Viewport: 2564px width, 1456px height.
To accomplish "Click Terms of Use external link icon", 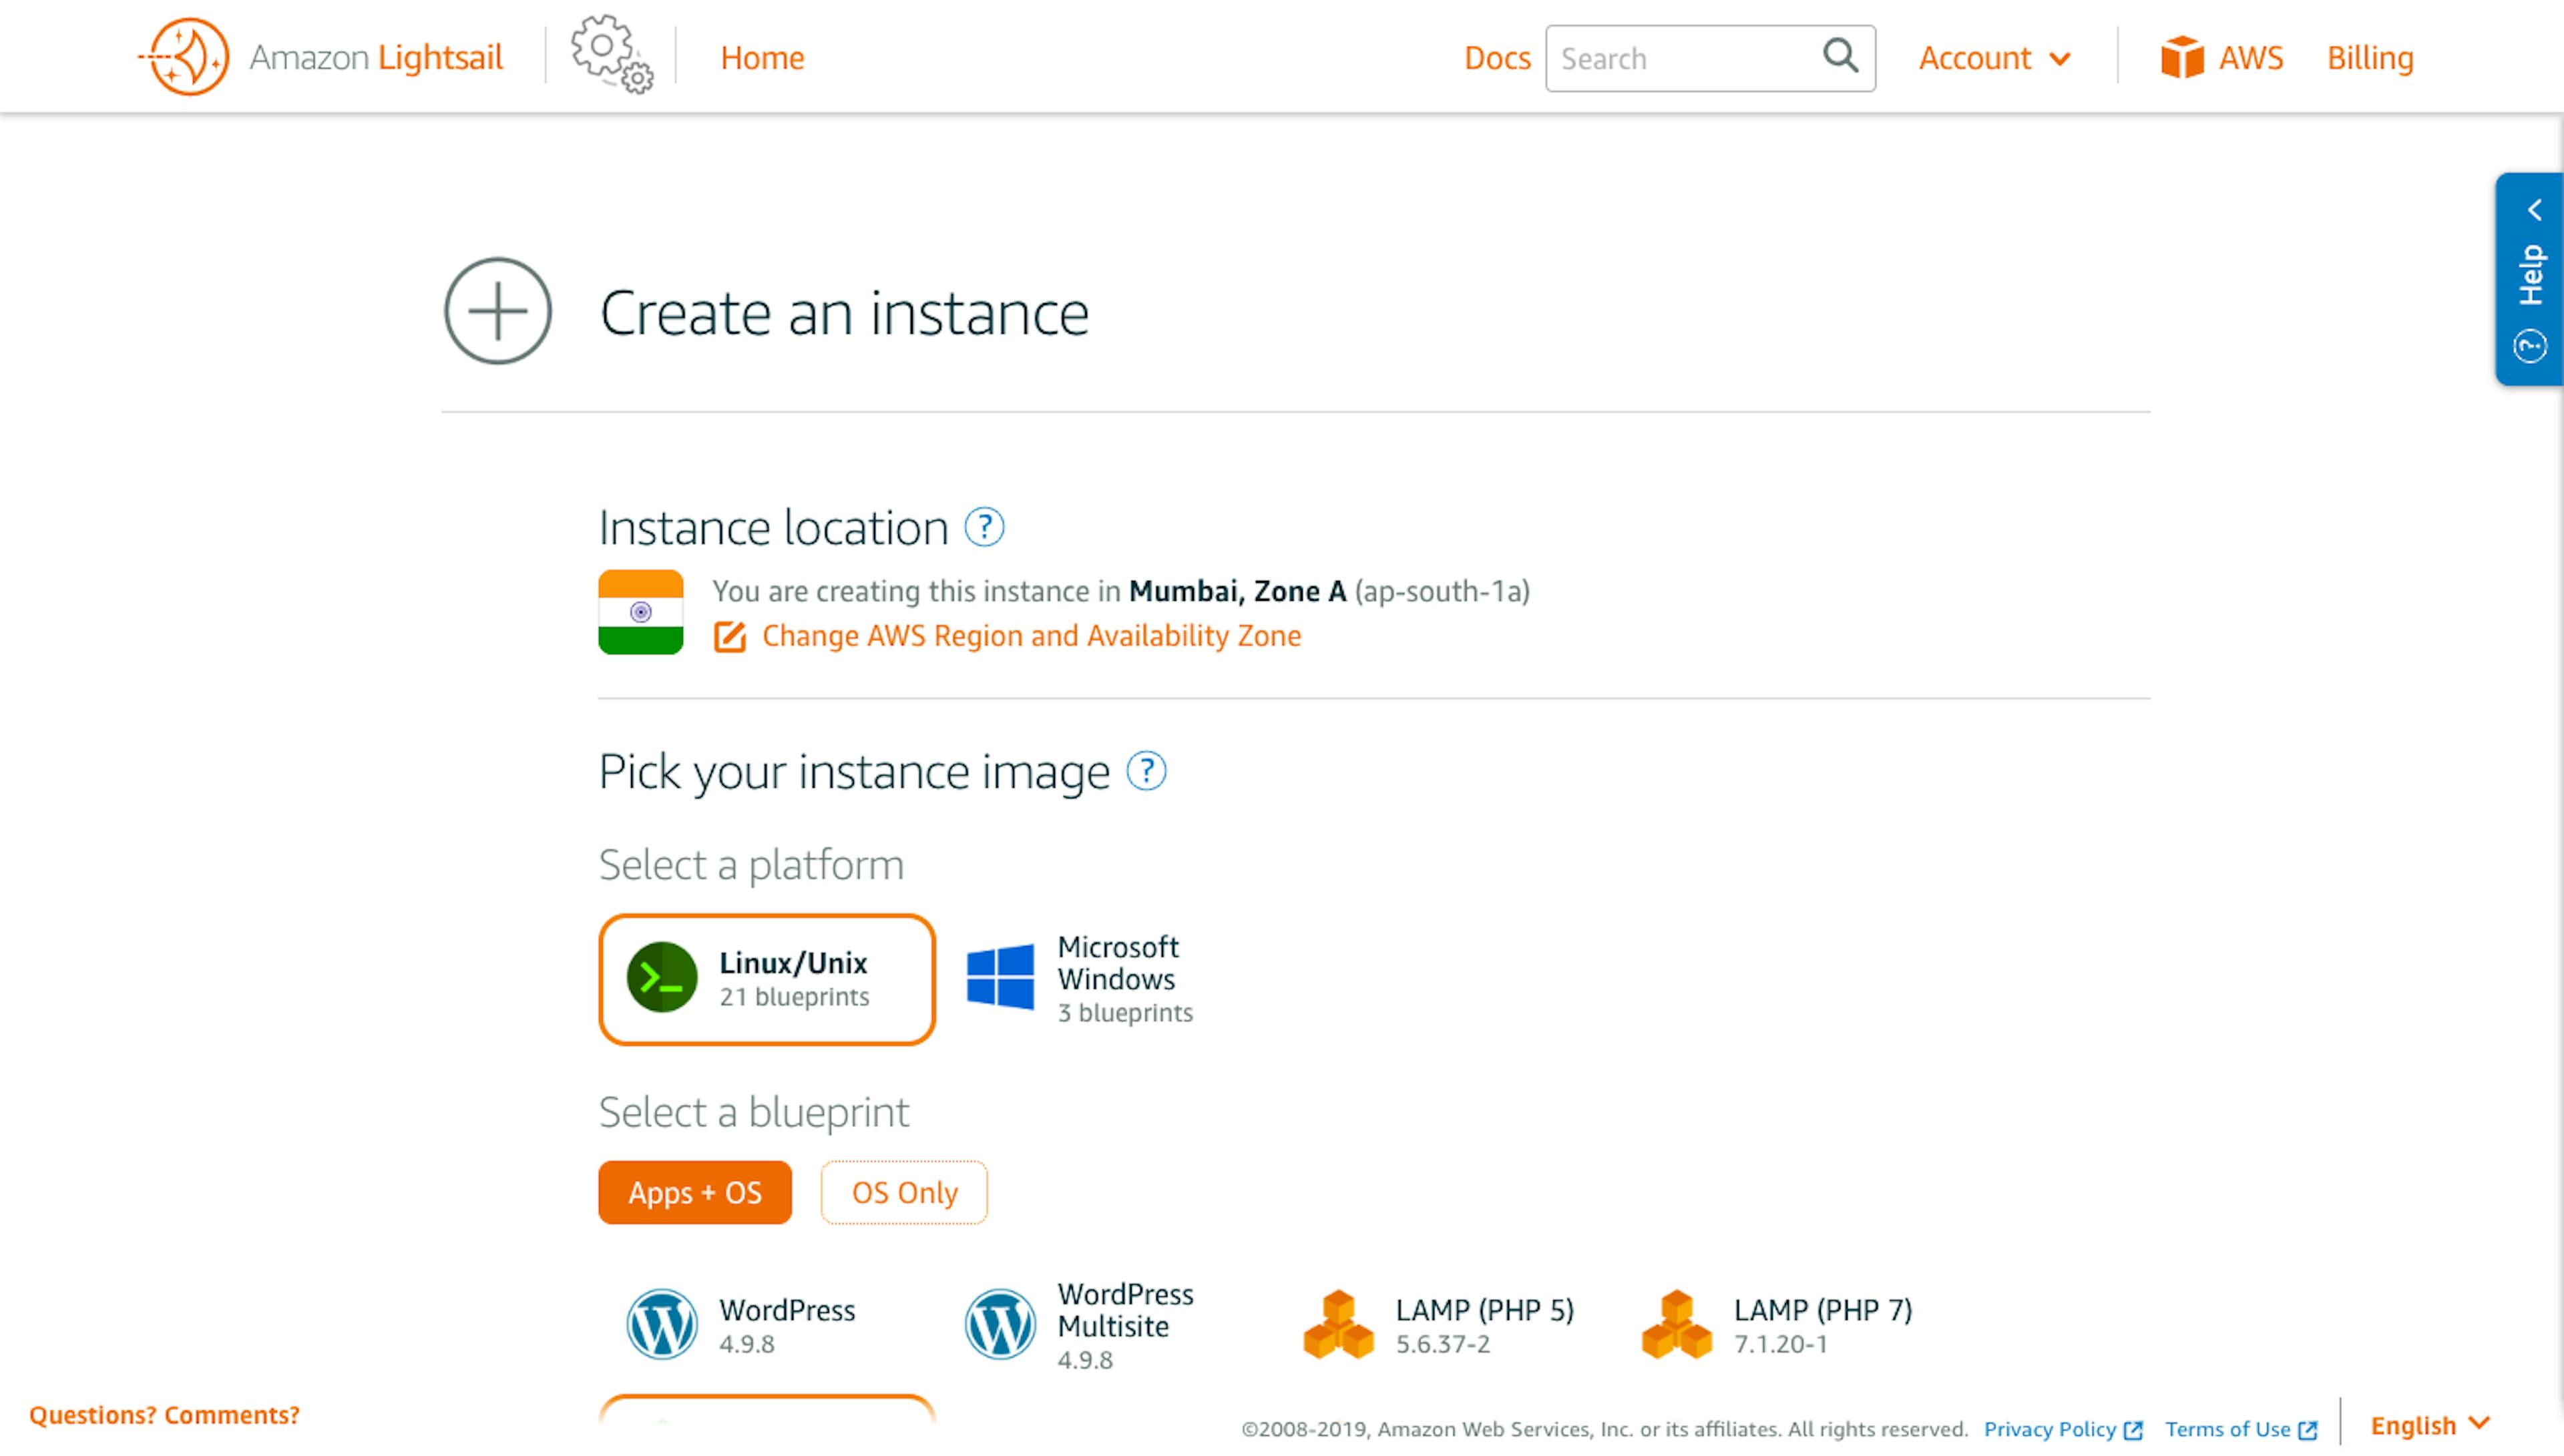I will [2308, 1430].
